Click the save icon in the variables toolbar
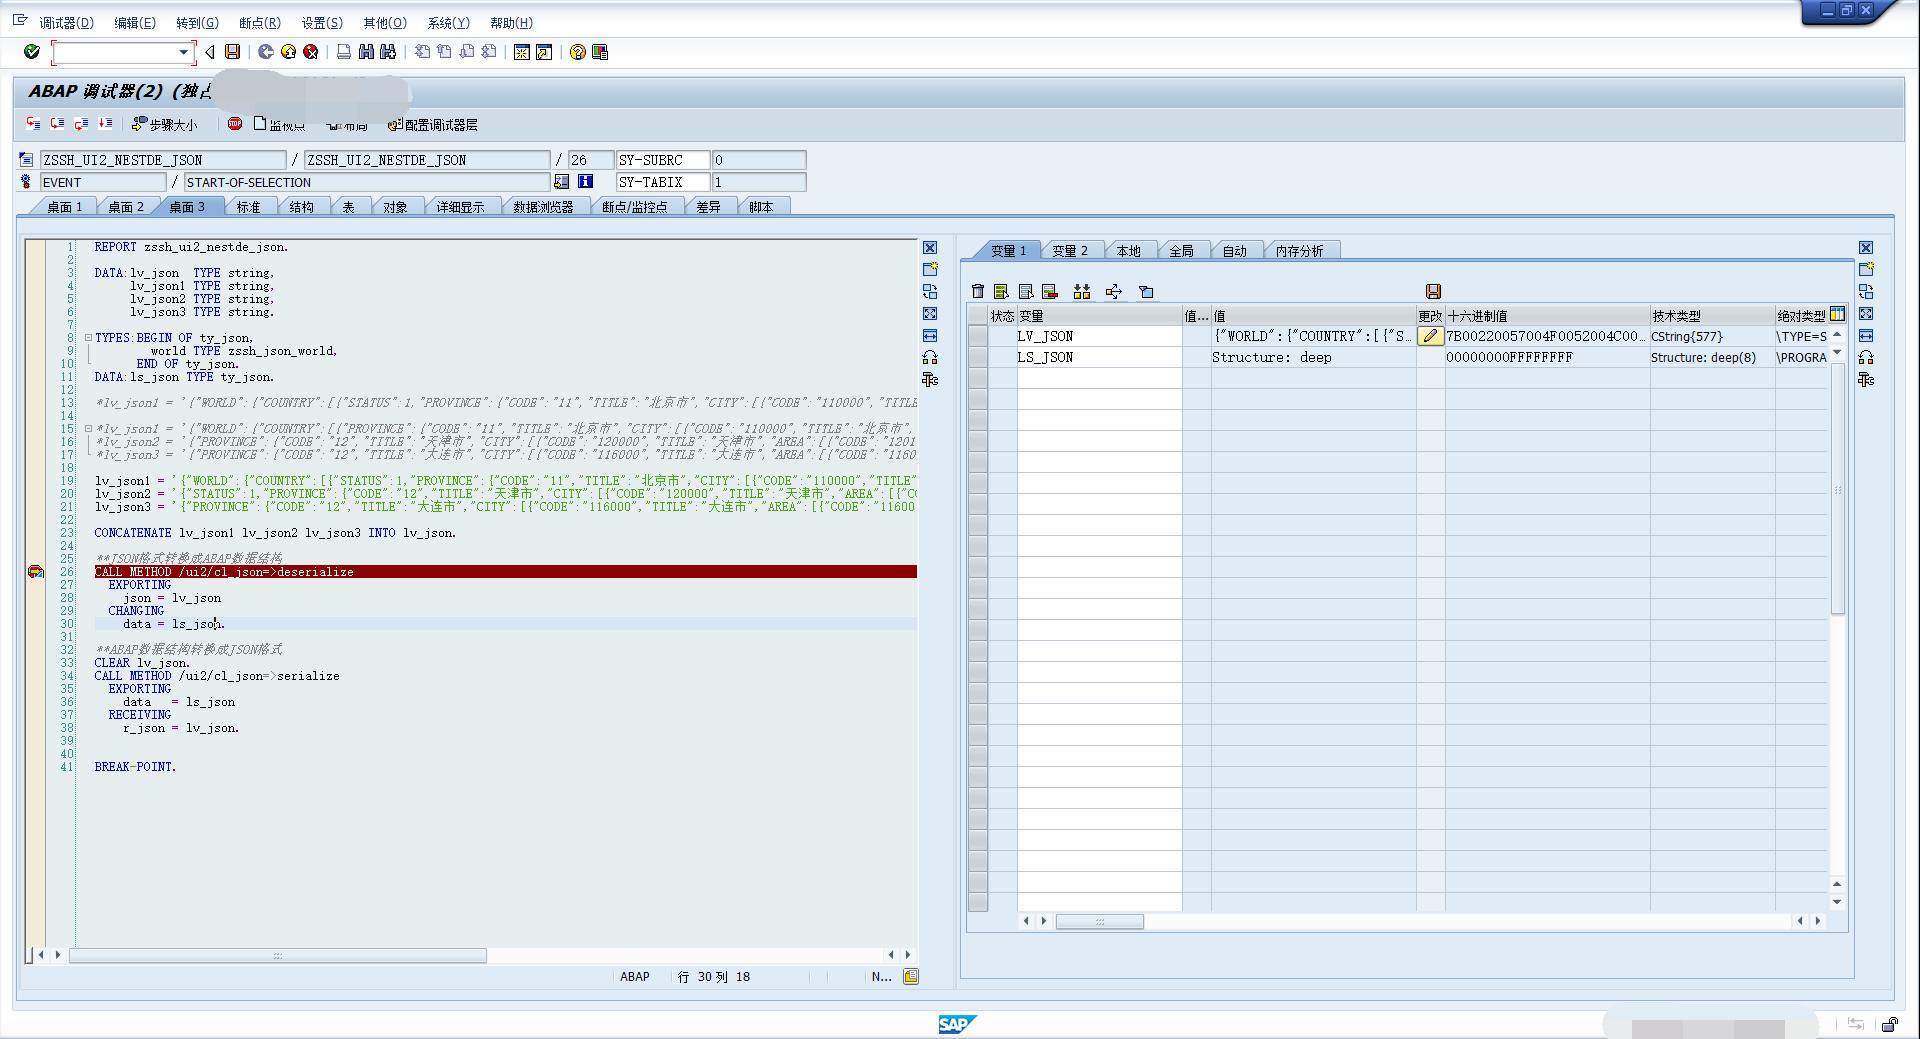 tap(1433, 291)
